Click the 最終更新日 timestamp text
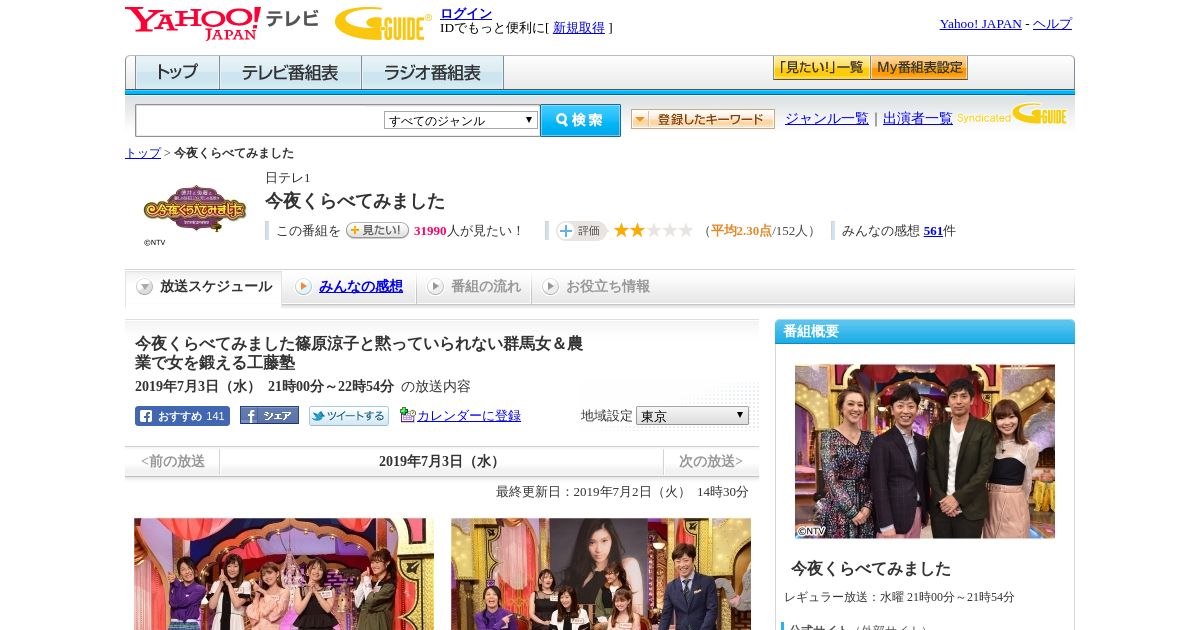This screenshot has height=630, width=1200. click(x=622, y=492)
